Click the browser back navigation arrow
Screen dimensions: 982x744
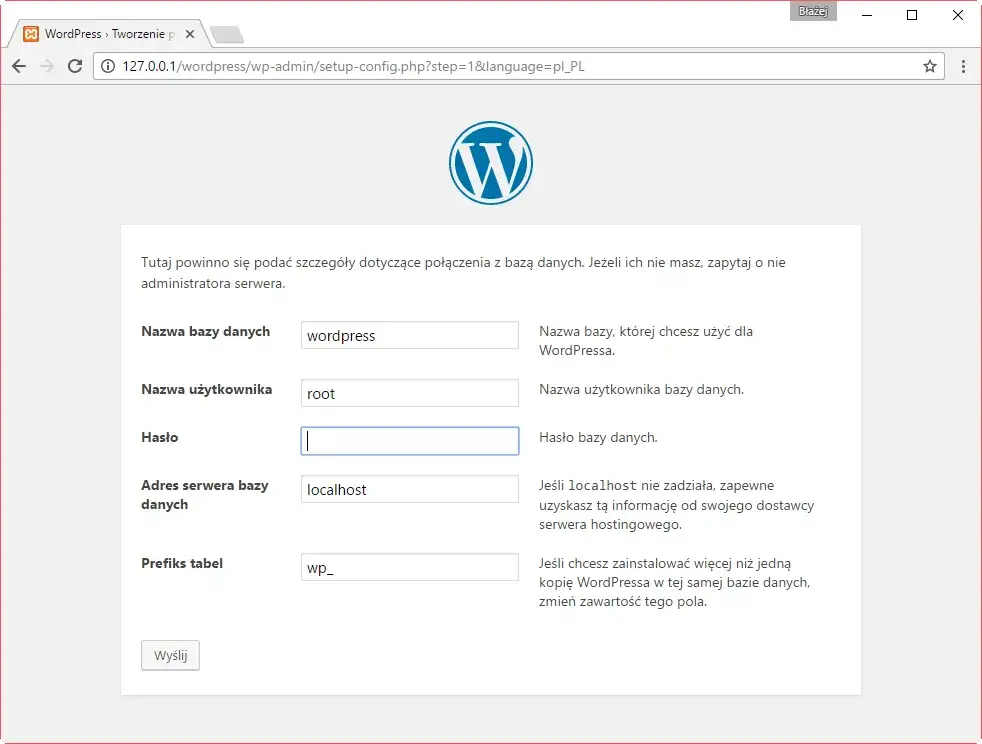pos(19,66)
